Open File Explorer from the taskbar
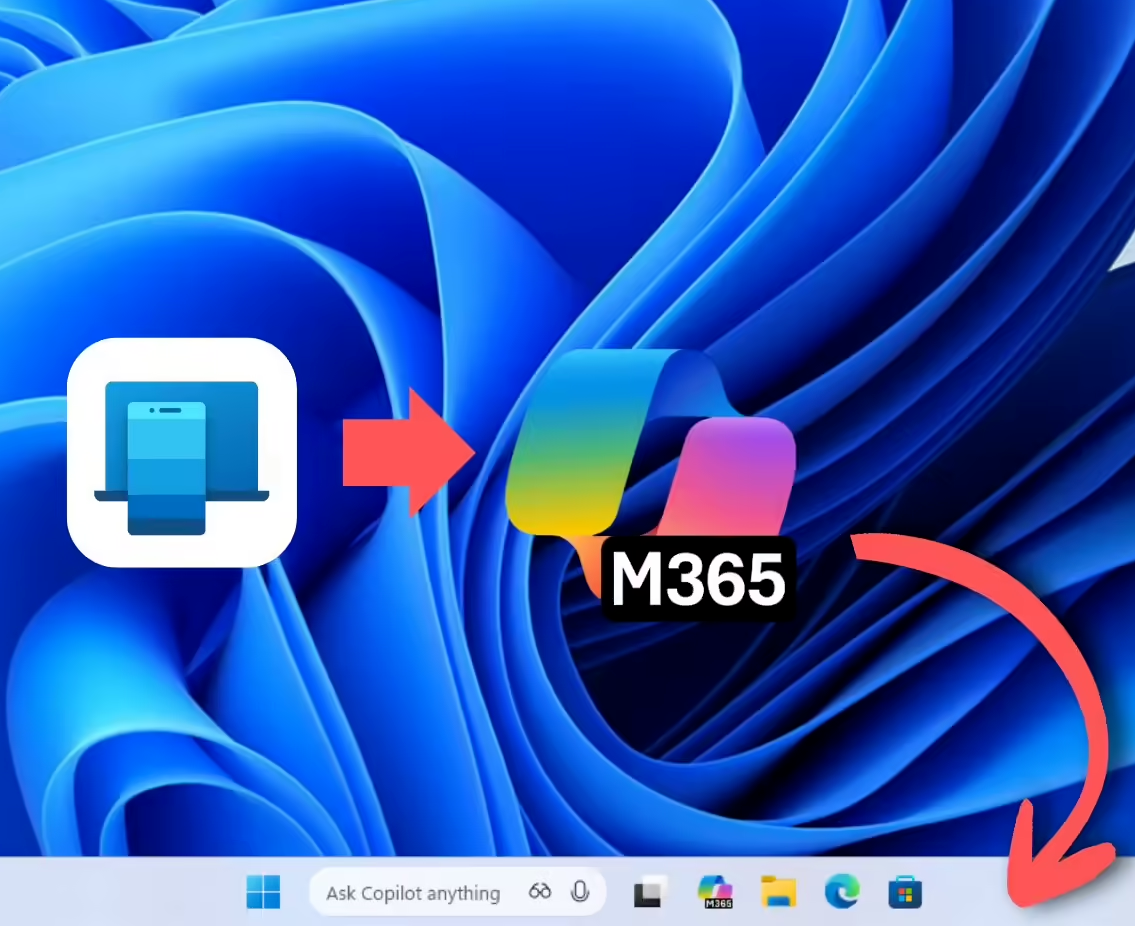The height and width of the screenshot is (926, 1135). (x=777, y=892)
